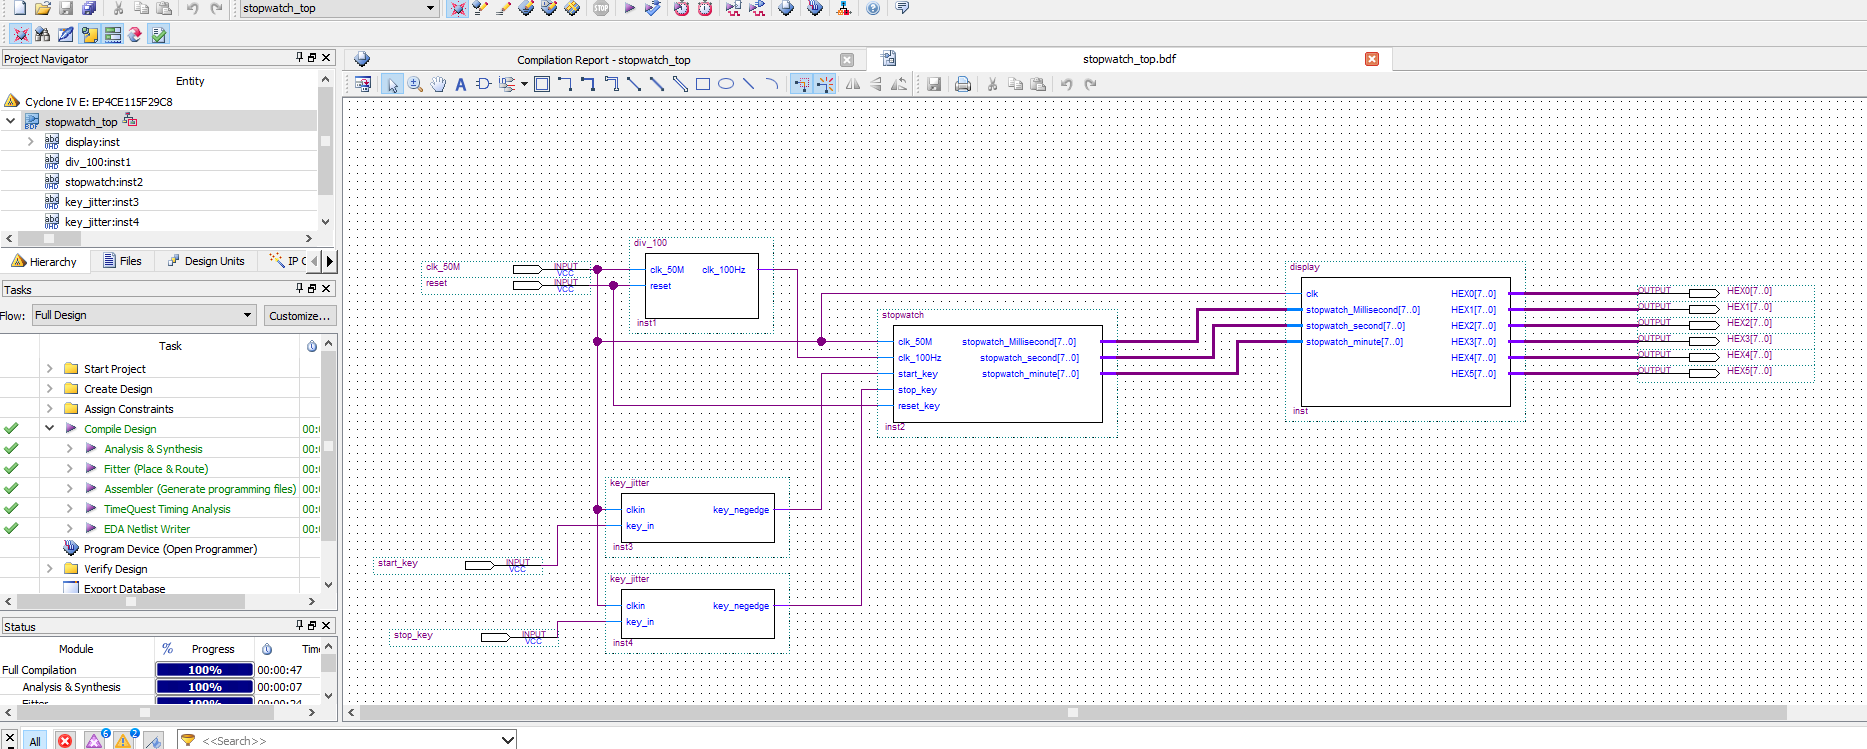Click the Analysis & Synthesis 100% progress bar

coord(205,687)
